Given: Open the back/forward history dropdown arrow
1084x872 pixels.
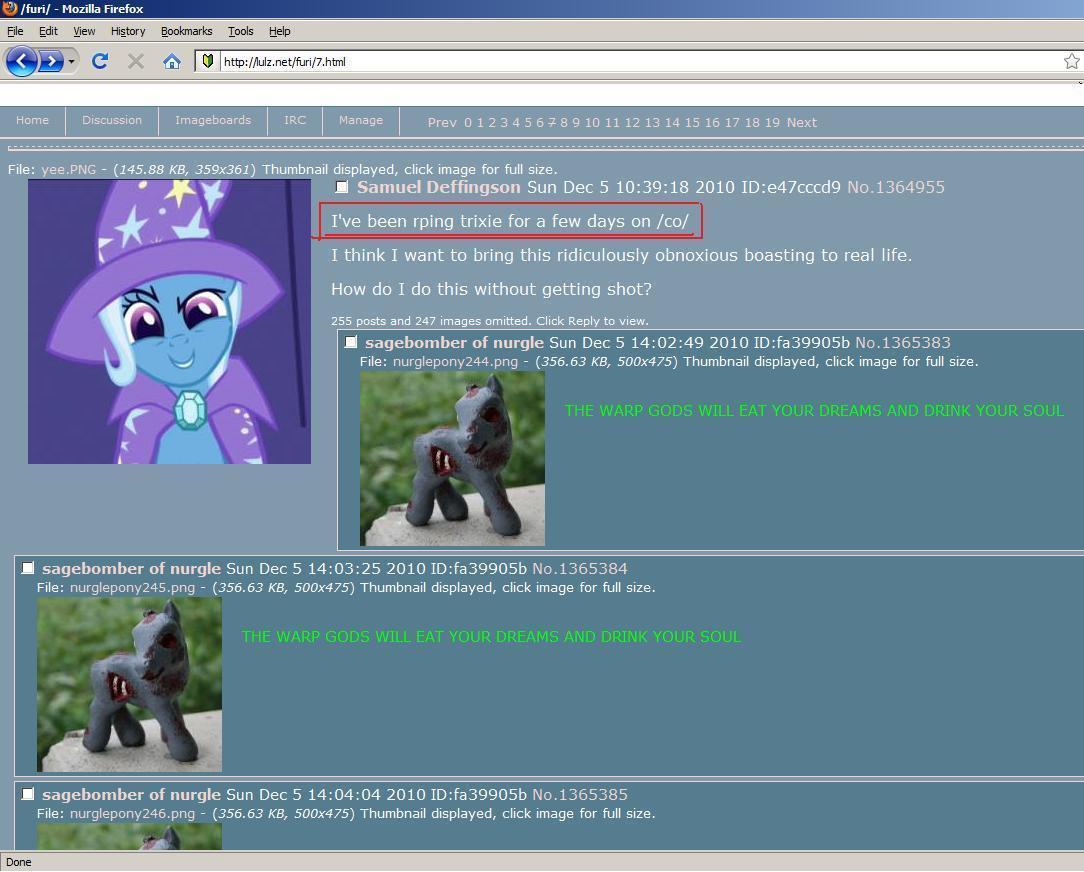Looking at the screenshot, I should [x=71, y=62].
